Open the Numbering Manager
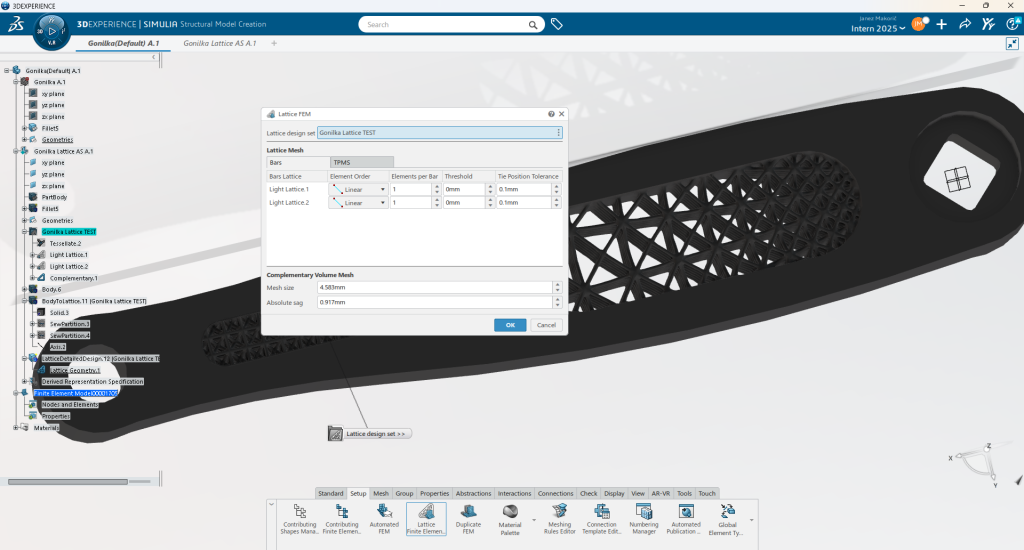 tap(644, 519)
